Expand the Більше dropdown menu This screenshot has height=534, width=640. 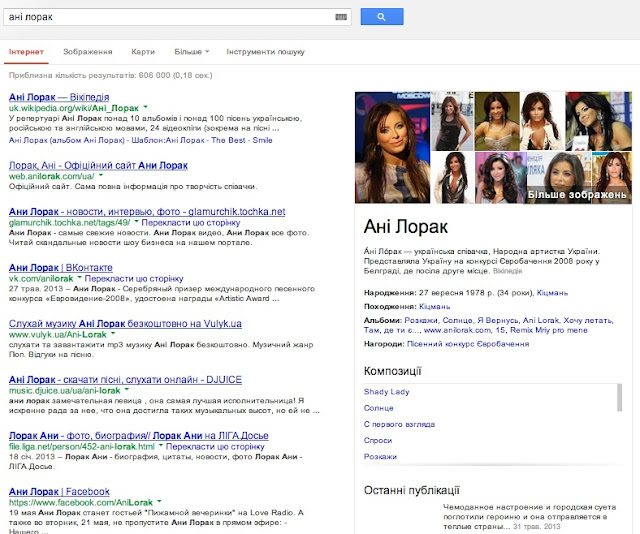[x=191, y=52]
